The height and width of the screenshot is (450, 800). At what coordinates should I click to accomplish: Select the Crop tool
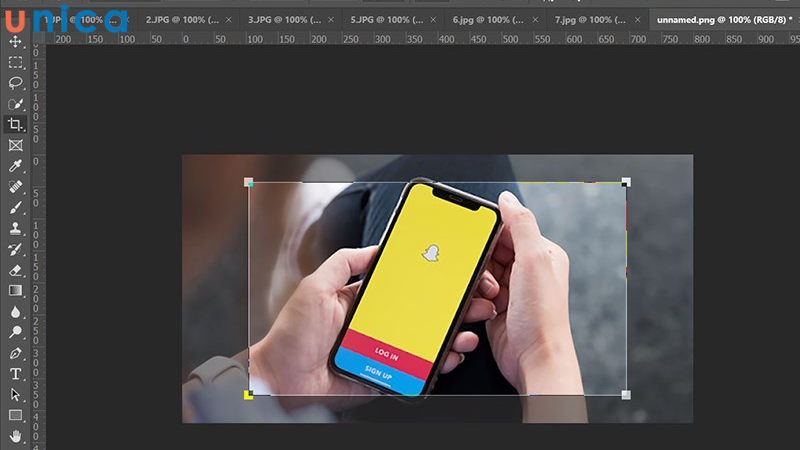pyautogui.click(x=15, y=124)
